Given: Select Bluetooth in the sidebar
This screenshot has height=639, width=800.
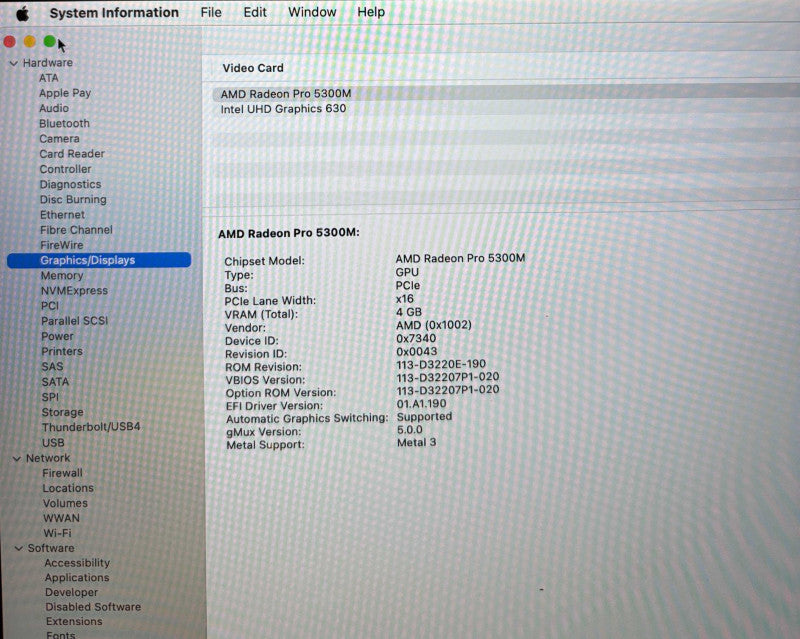Looking at the screenshot, I should 64,124.
